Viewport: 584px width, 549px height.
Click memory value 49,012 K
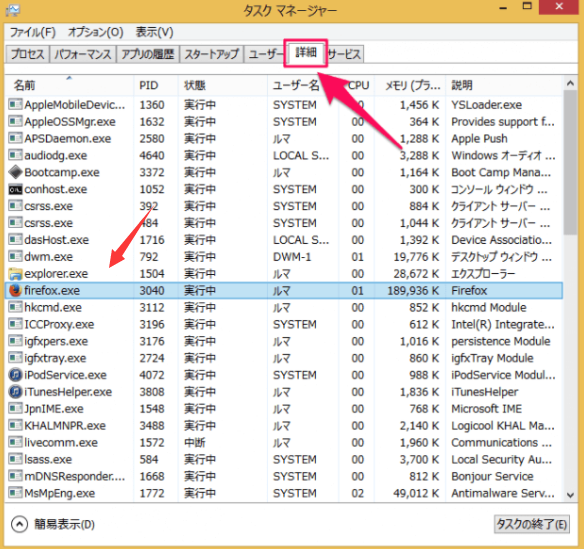click(416, 493)
